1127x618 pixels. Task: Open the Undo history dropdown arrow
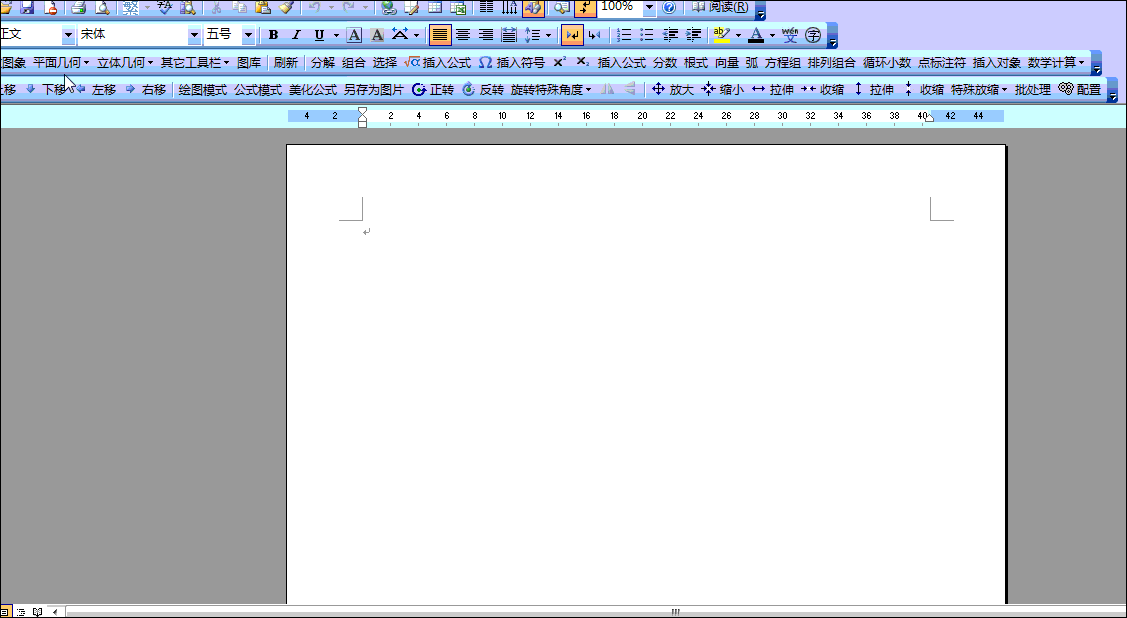point(331,7)
